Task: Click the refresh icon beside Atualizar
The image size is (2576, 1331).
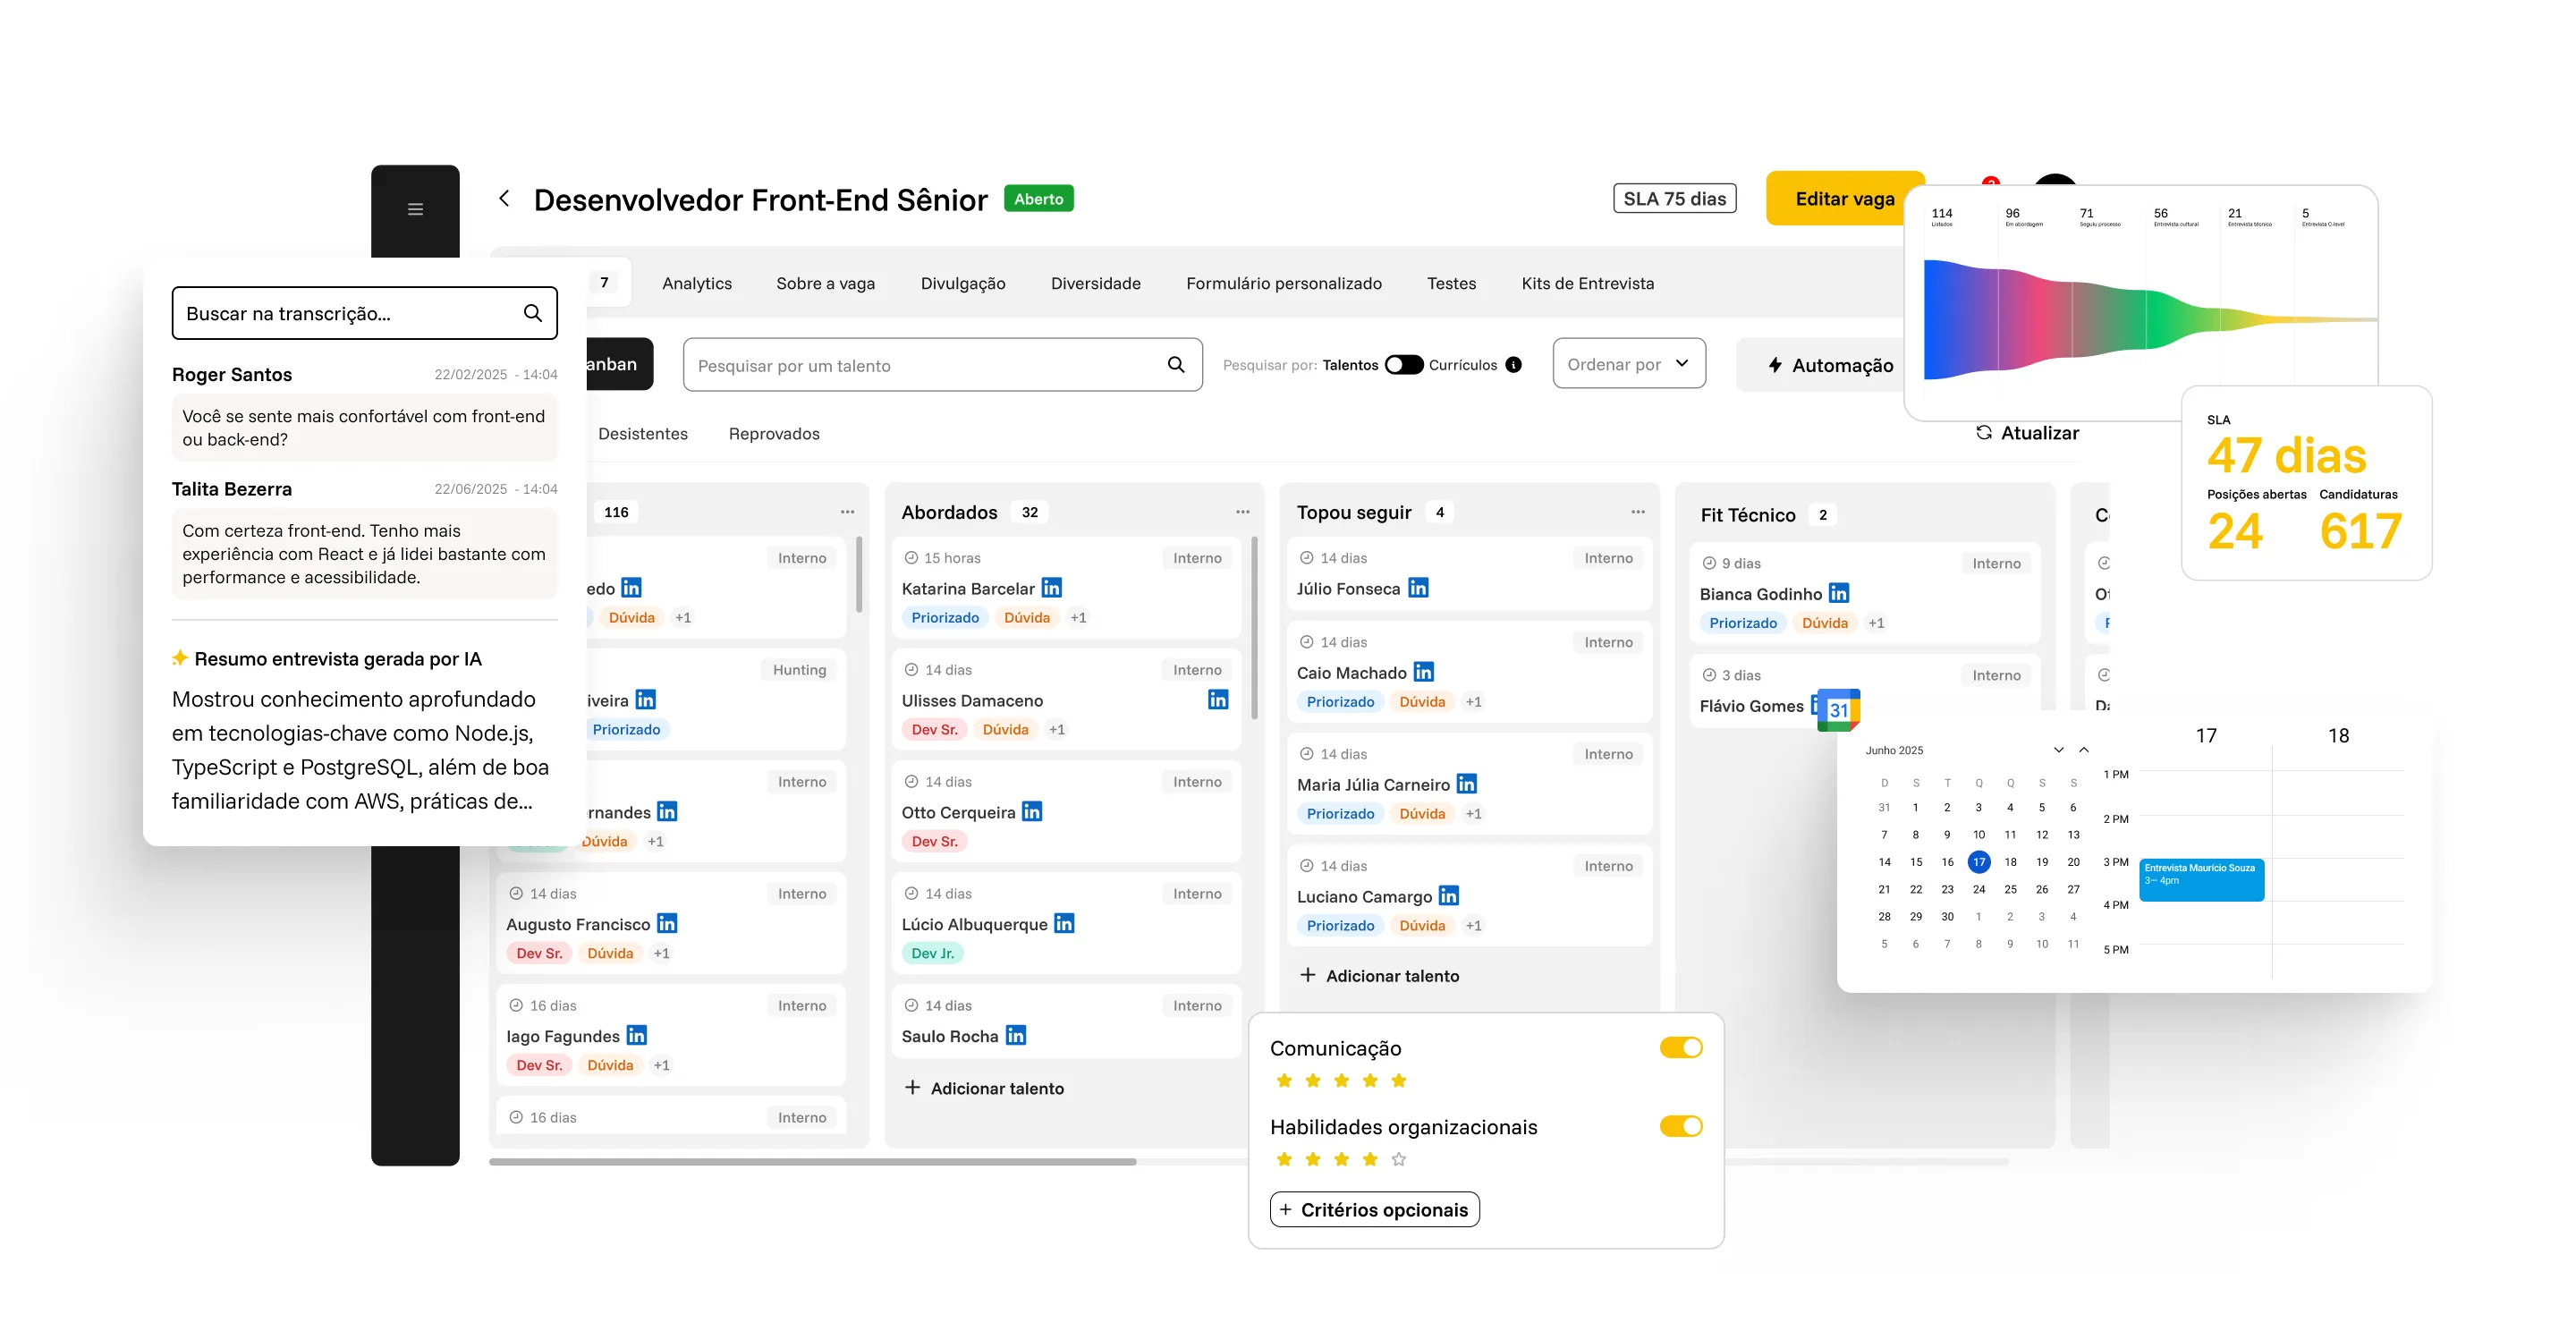Action: tap(1984, 433)
